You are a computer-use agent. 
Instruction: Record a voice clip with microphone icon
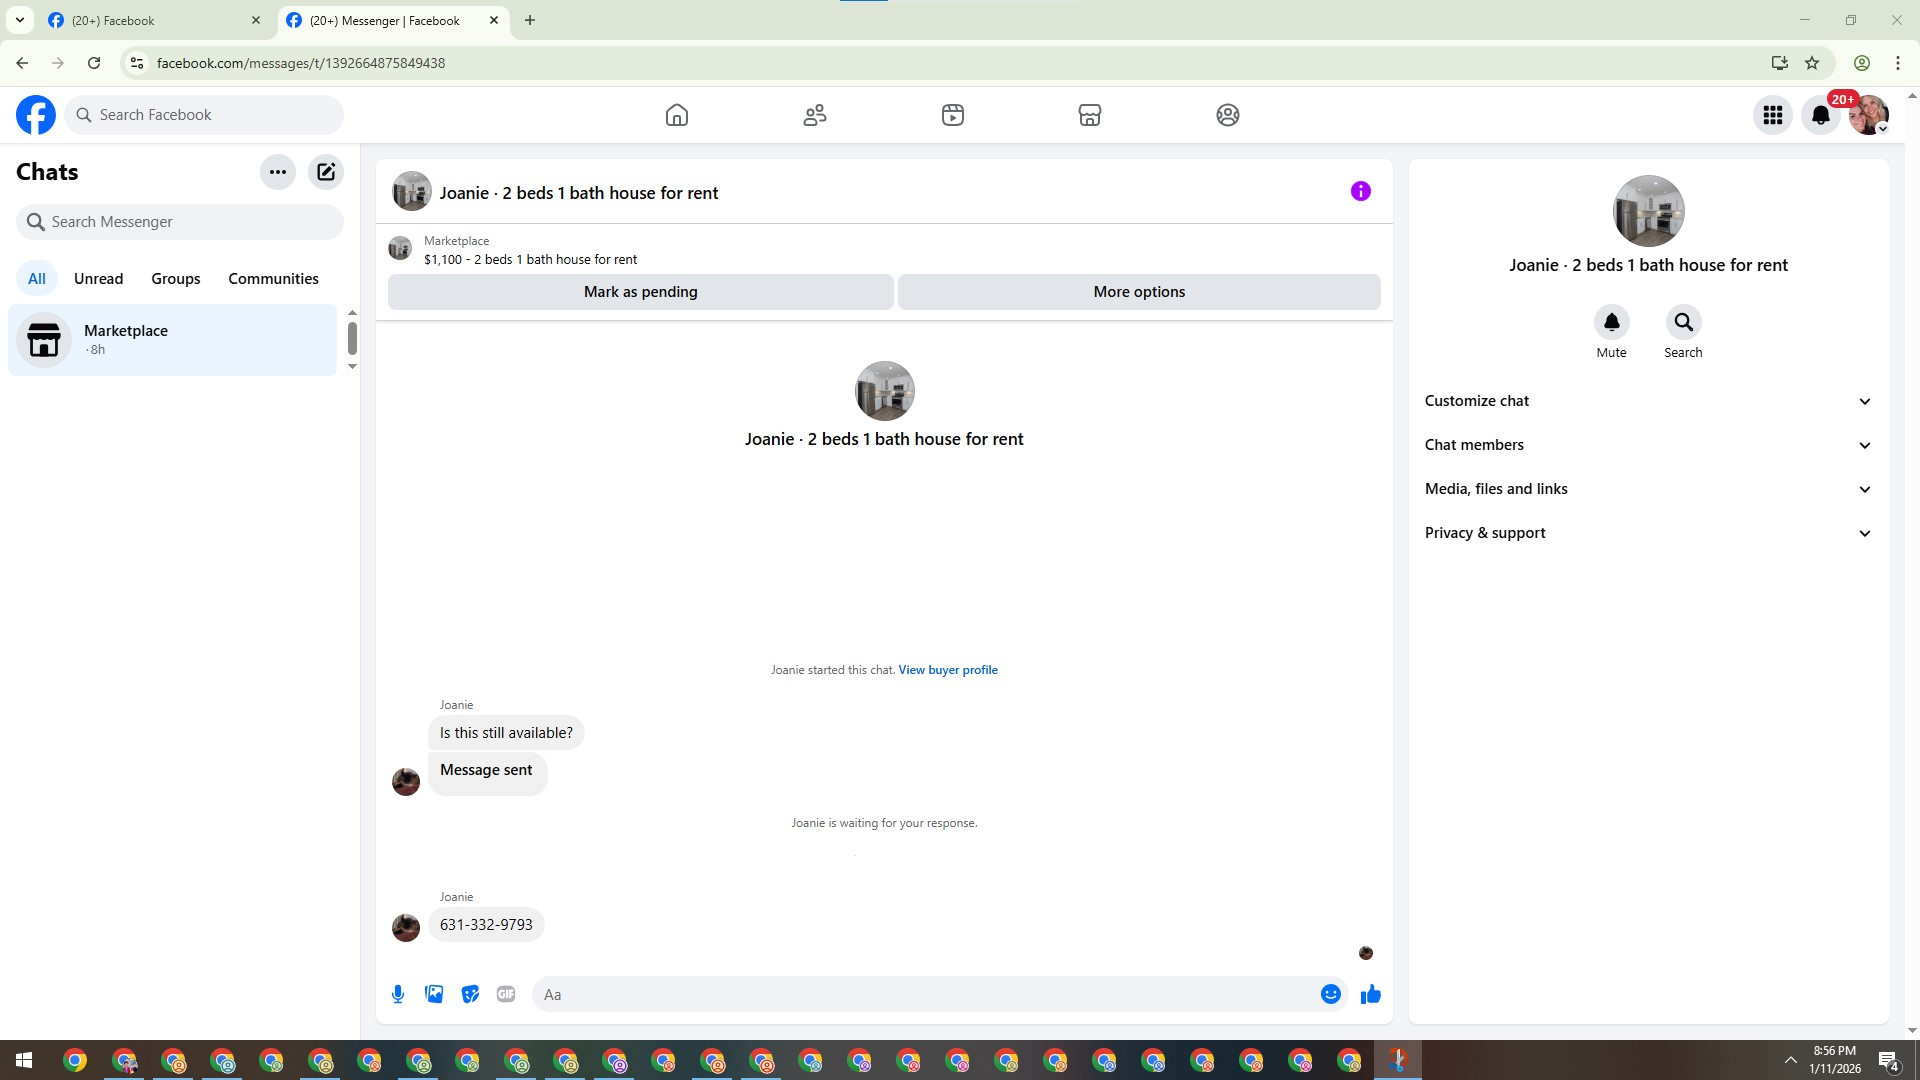click(x=398, y=994)
